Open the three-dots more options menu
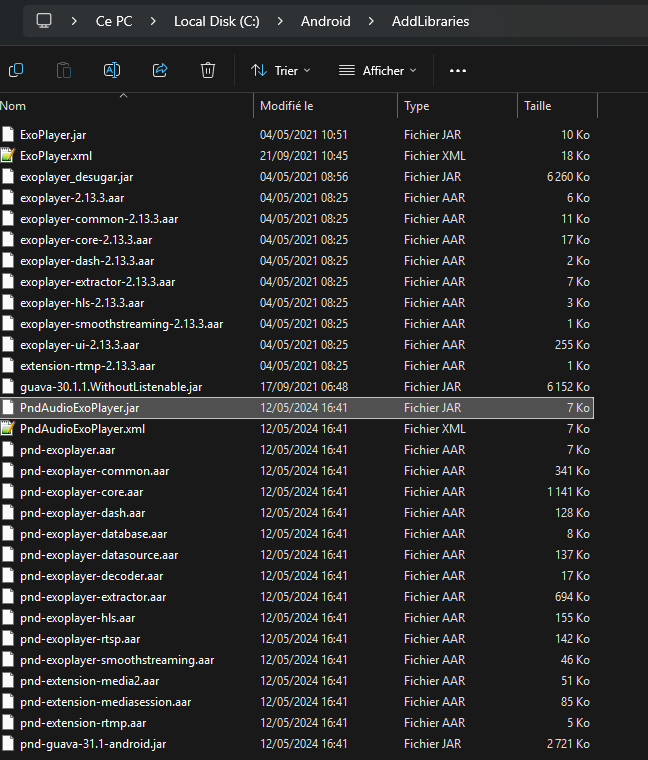The image size is (648, 760). click(x=458, y=71)
